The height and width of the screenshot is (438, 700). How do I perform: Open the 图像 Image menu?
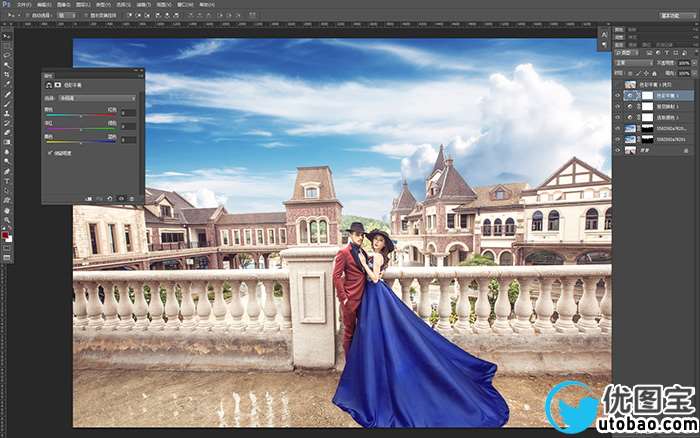point(63,4)
